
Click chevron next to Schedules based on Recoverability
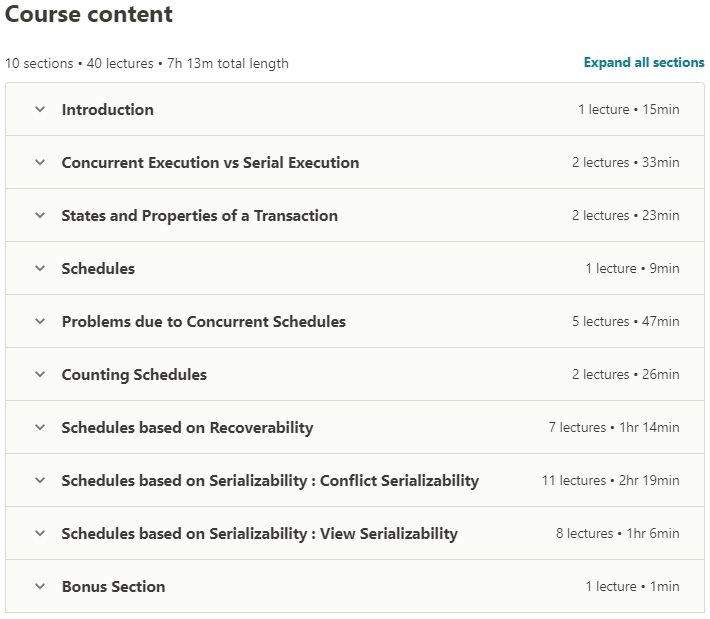click(40, 428)
